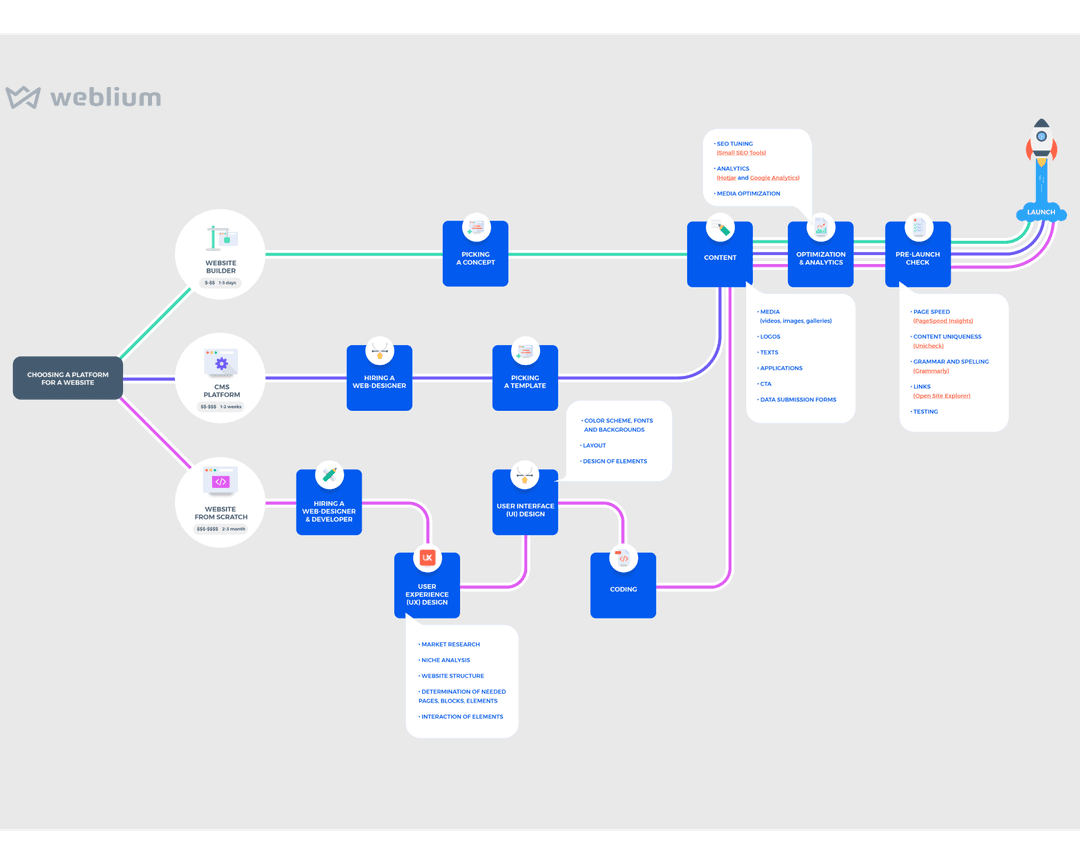
Task: Click the UX icon on User Experience block
Action: tap(427, 558)
